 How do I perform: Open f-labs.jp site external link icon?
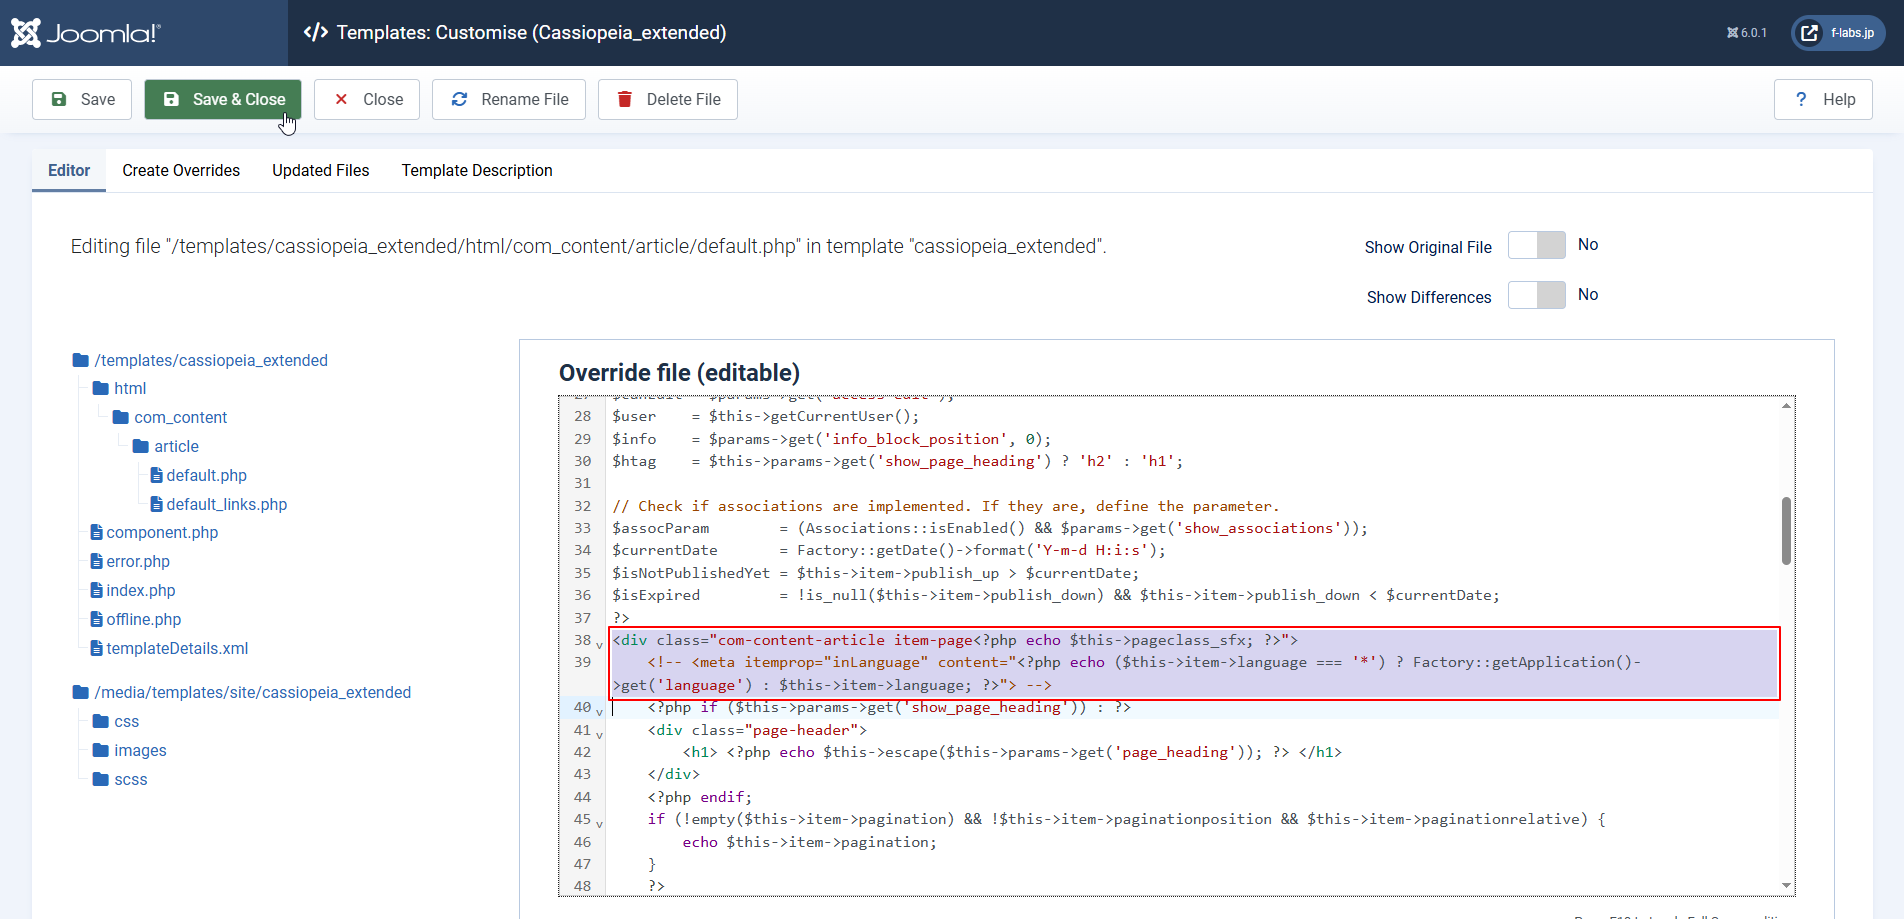pos(1810,33)
